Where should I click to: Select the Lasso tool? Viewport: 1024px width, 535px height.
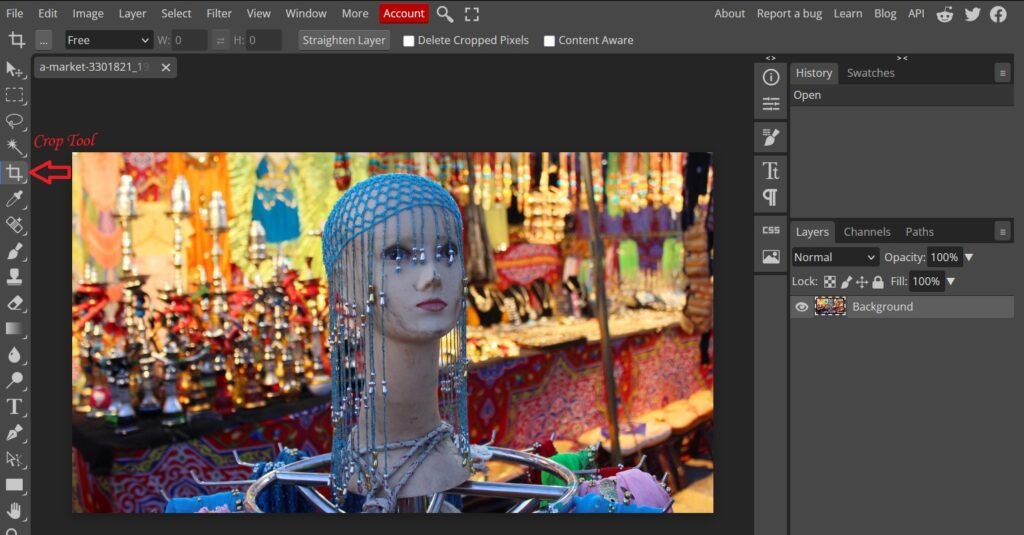(x=14, y=121)
